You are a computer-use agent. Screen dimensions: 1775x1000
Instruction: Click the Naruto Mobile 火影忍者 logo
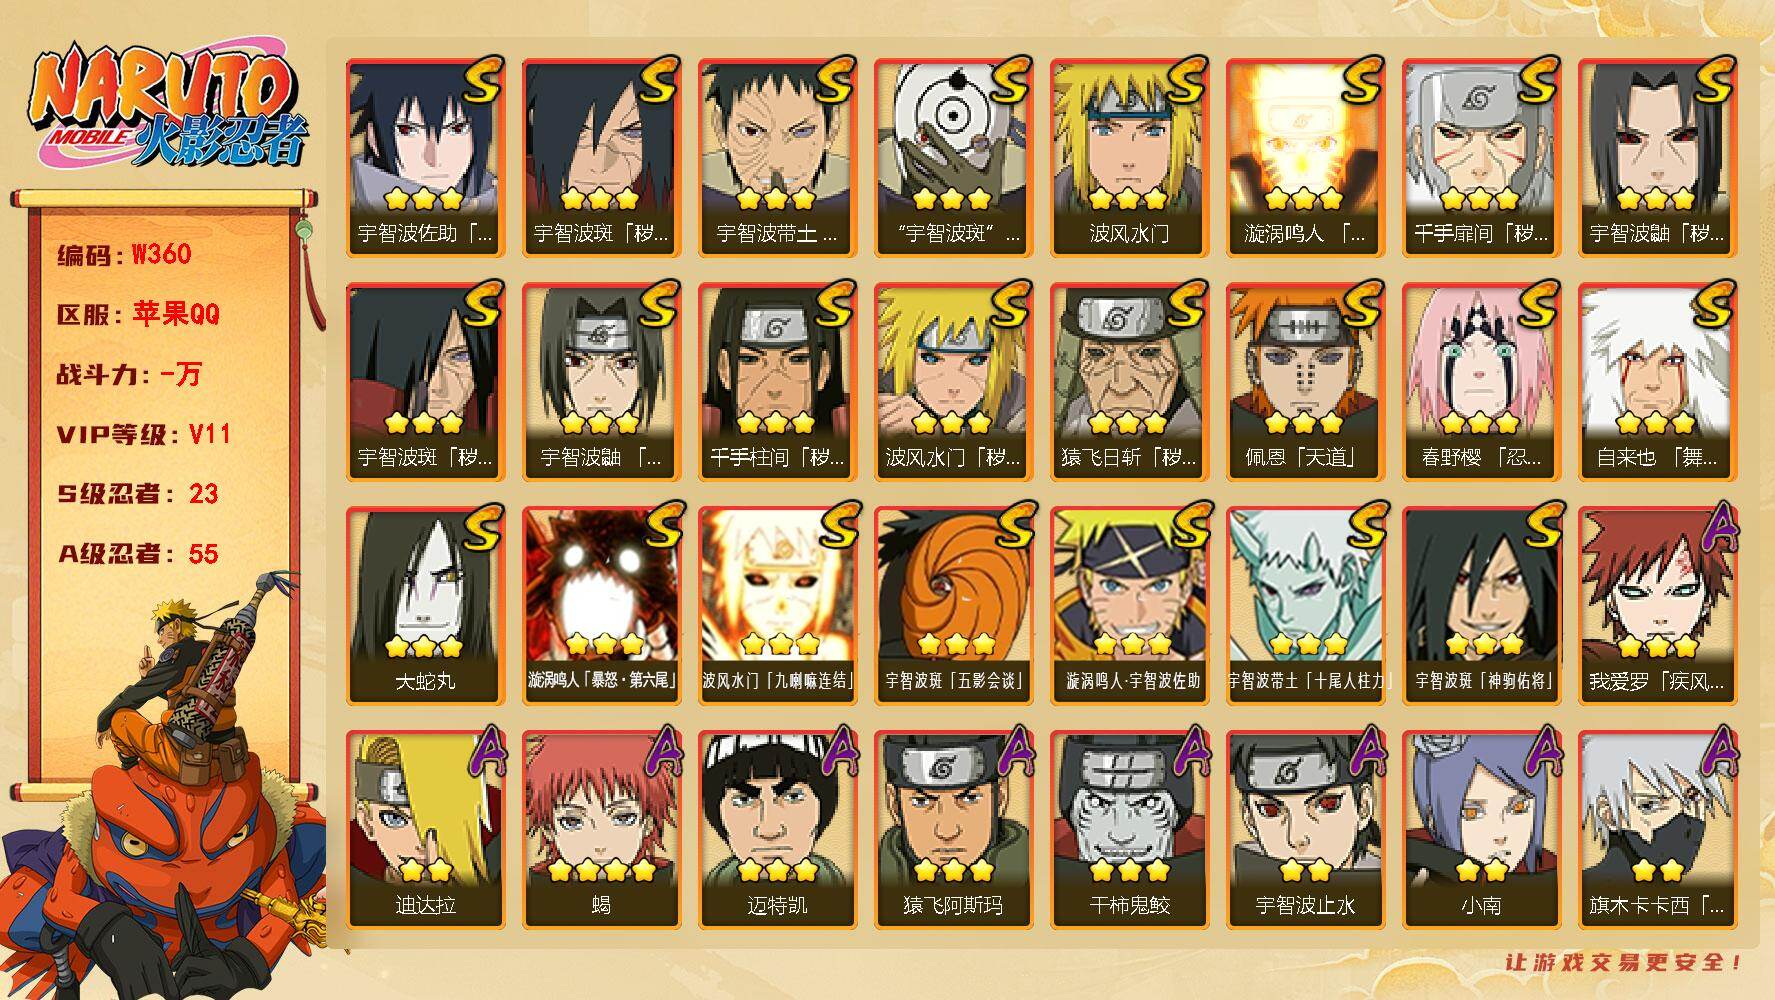(166, 109)
